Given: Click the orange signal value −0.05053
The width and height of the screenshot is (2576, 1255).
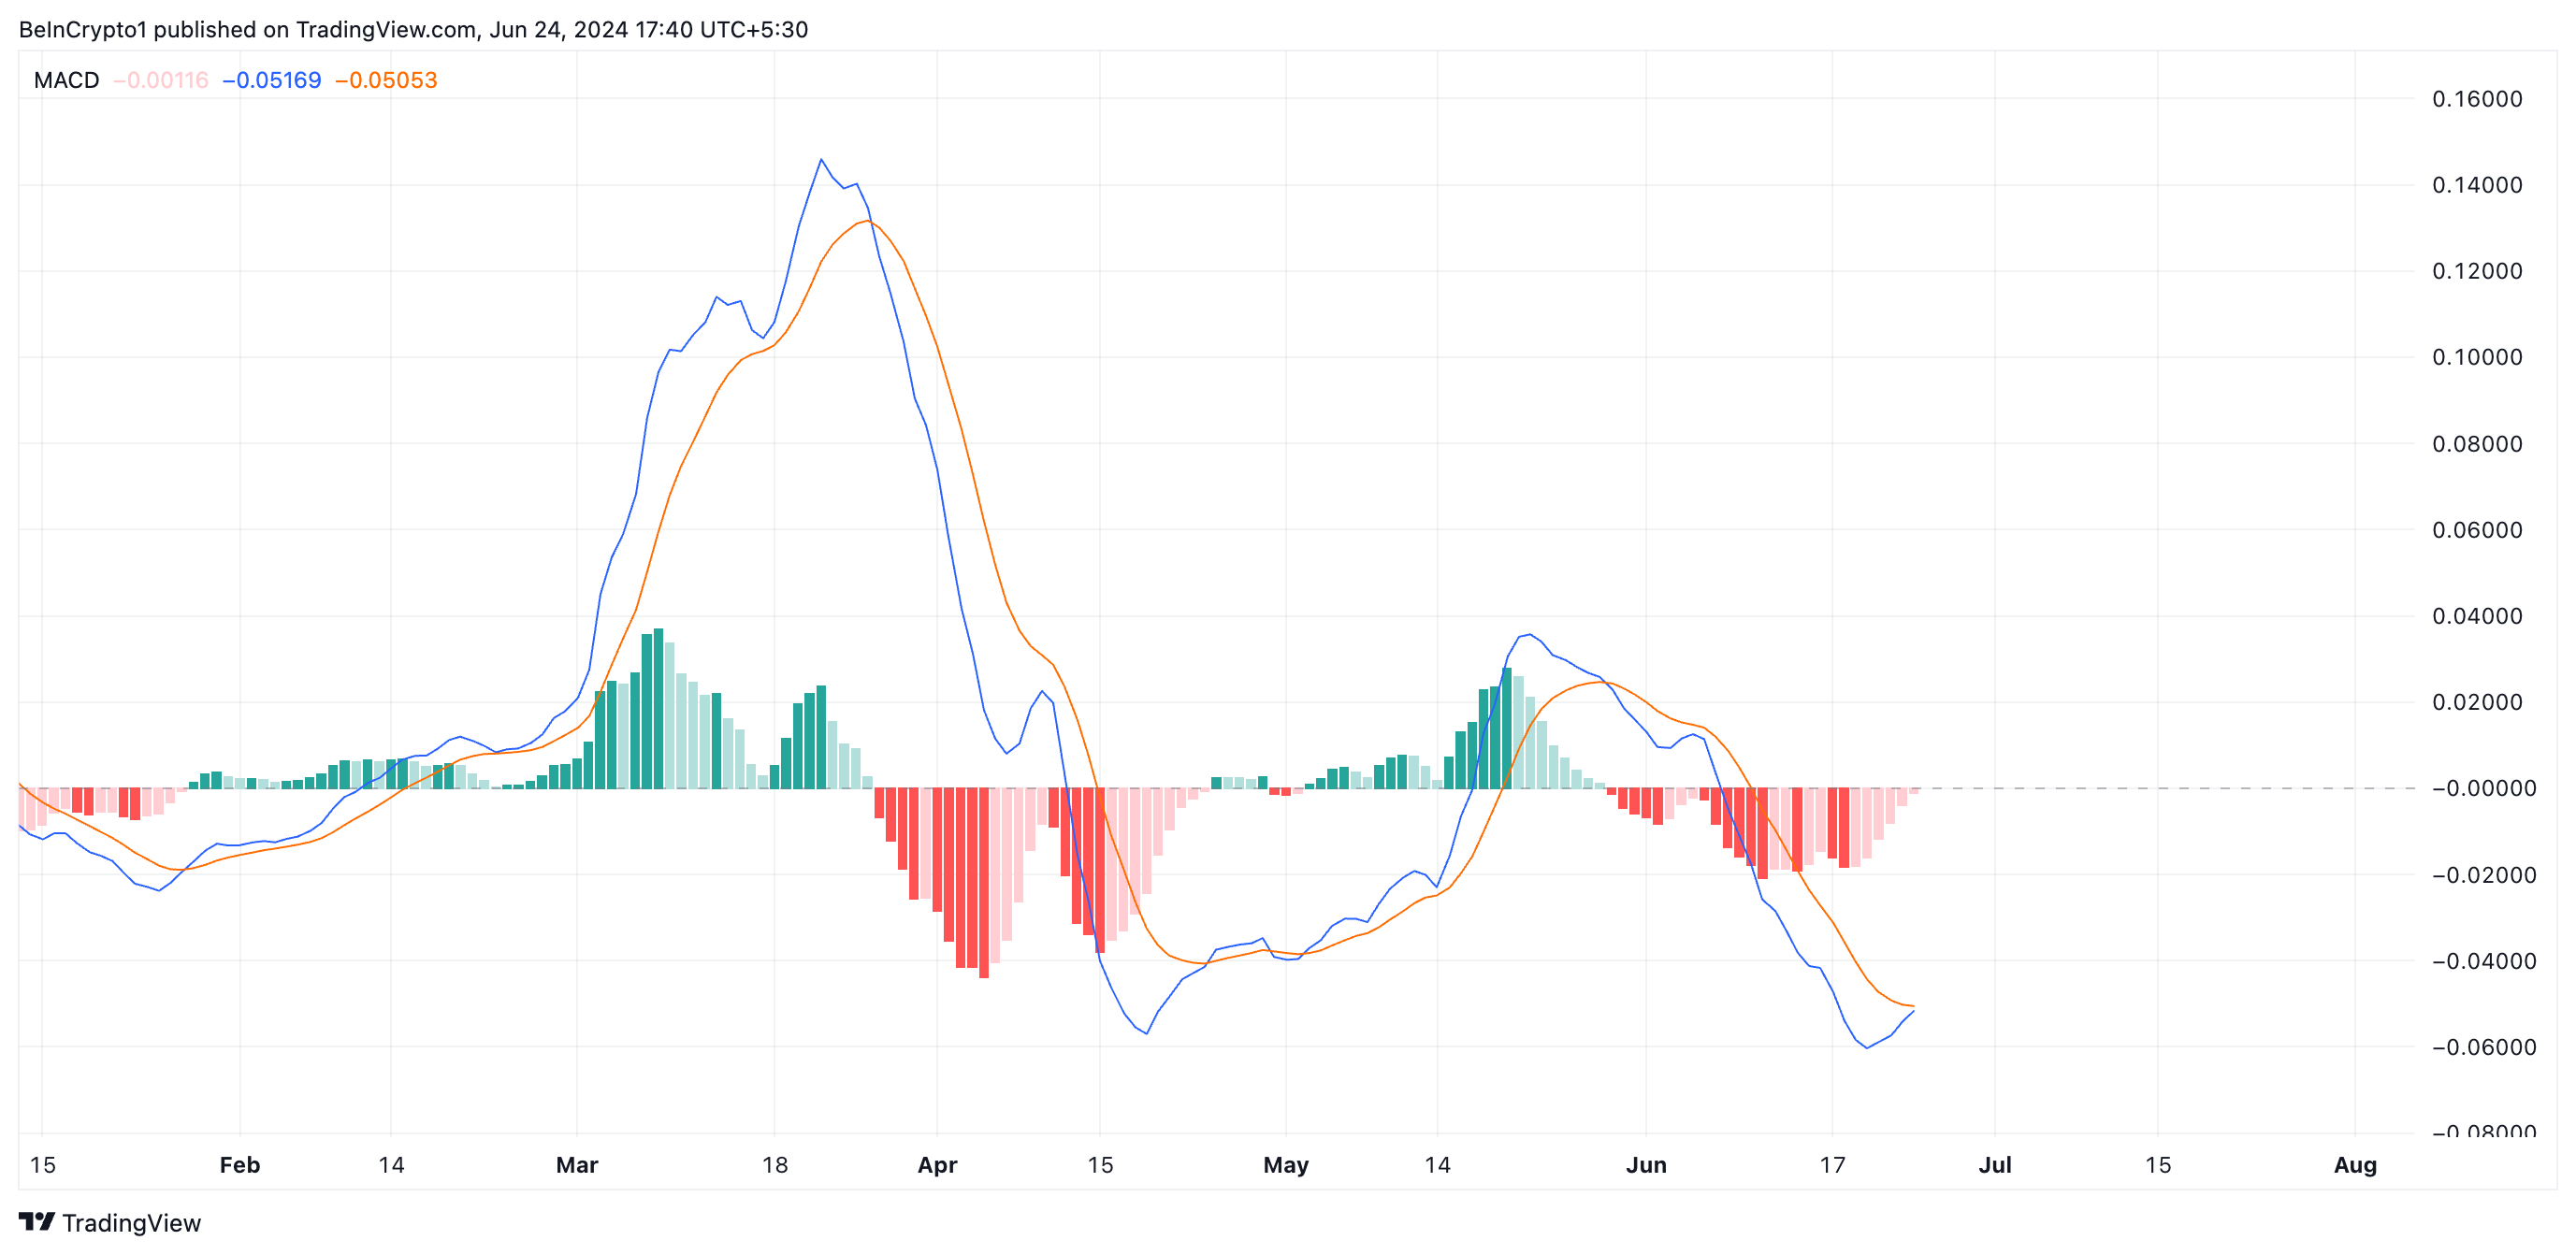Looking at the screenshot, I should [387, 80].
